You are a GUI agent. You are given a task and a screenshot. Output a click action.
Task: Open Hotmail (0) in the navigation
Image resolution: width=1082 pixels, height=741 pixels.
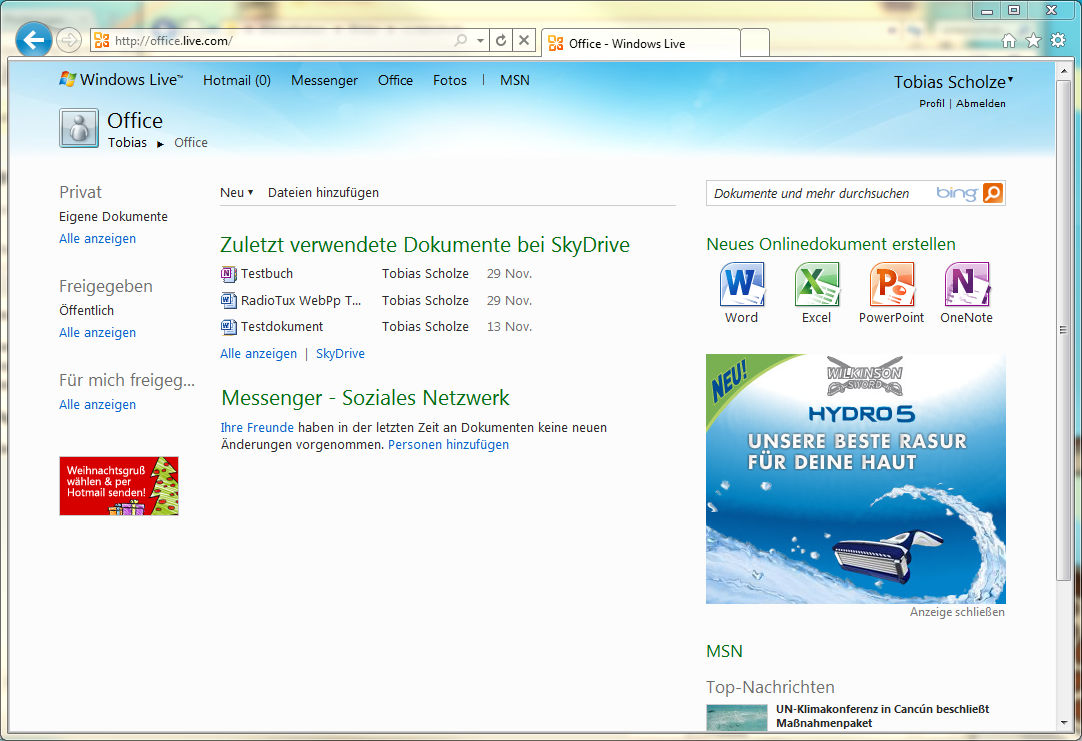coord(237,80)
